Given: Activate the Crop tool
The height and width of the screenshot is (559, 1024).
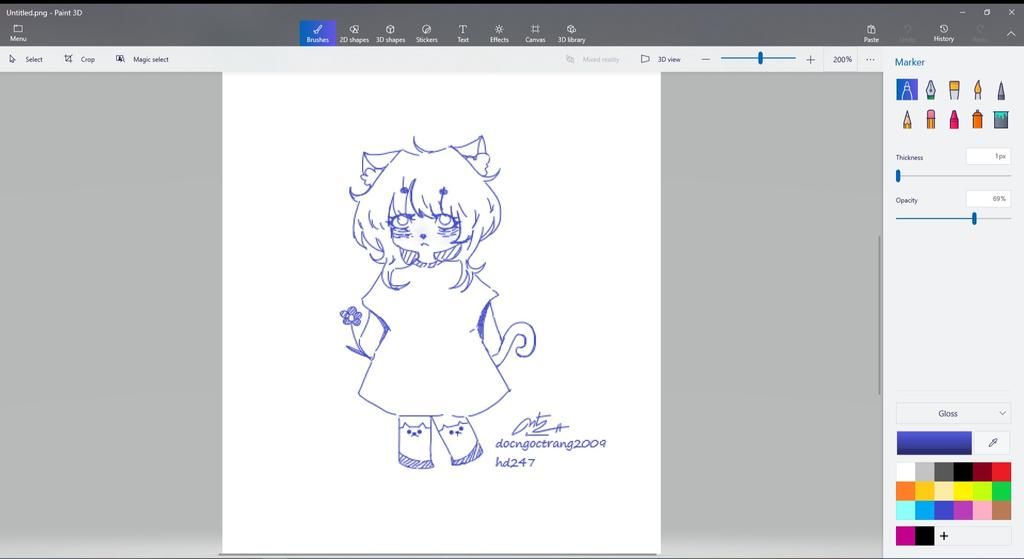Looking at the screenshot, I should (x=79, y=59).
